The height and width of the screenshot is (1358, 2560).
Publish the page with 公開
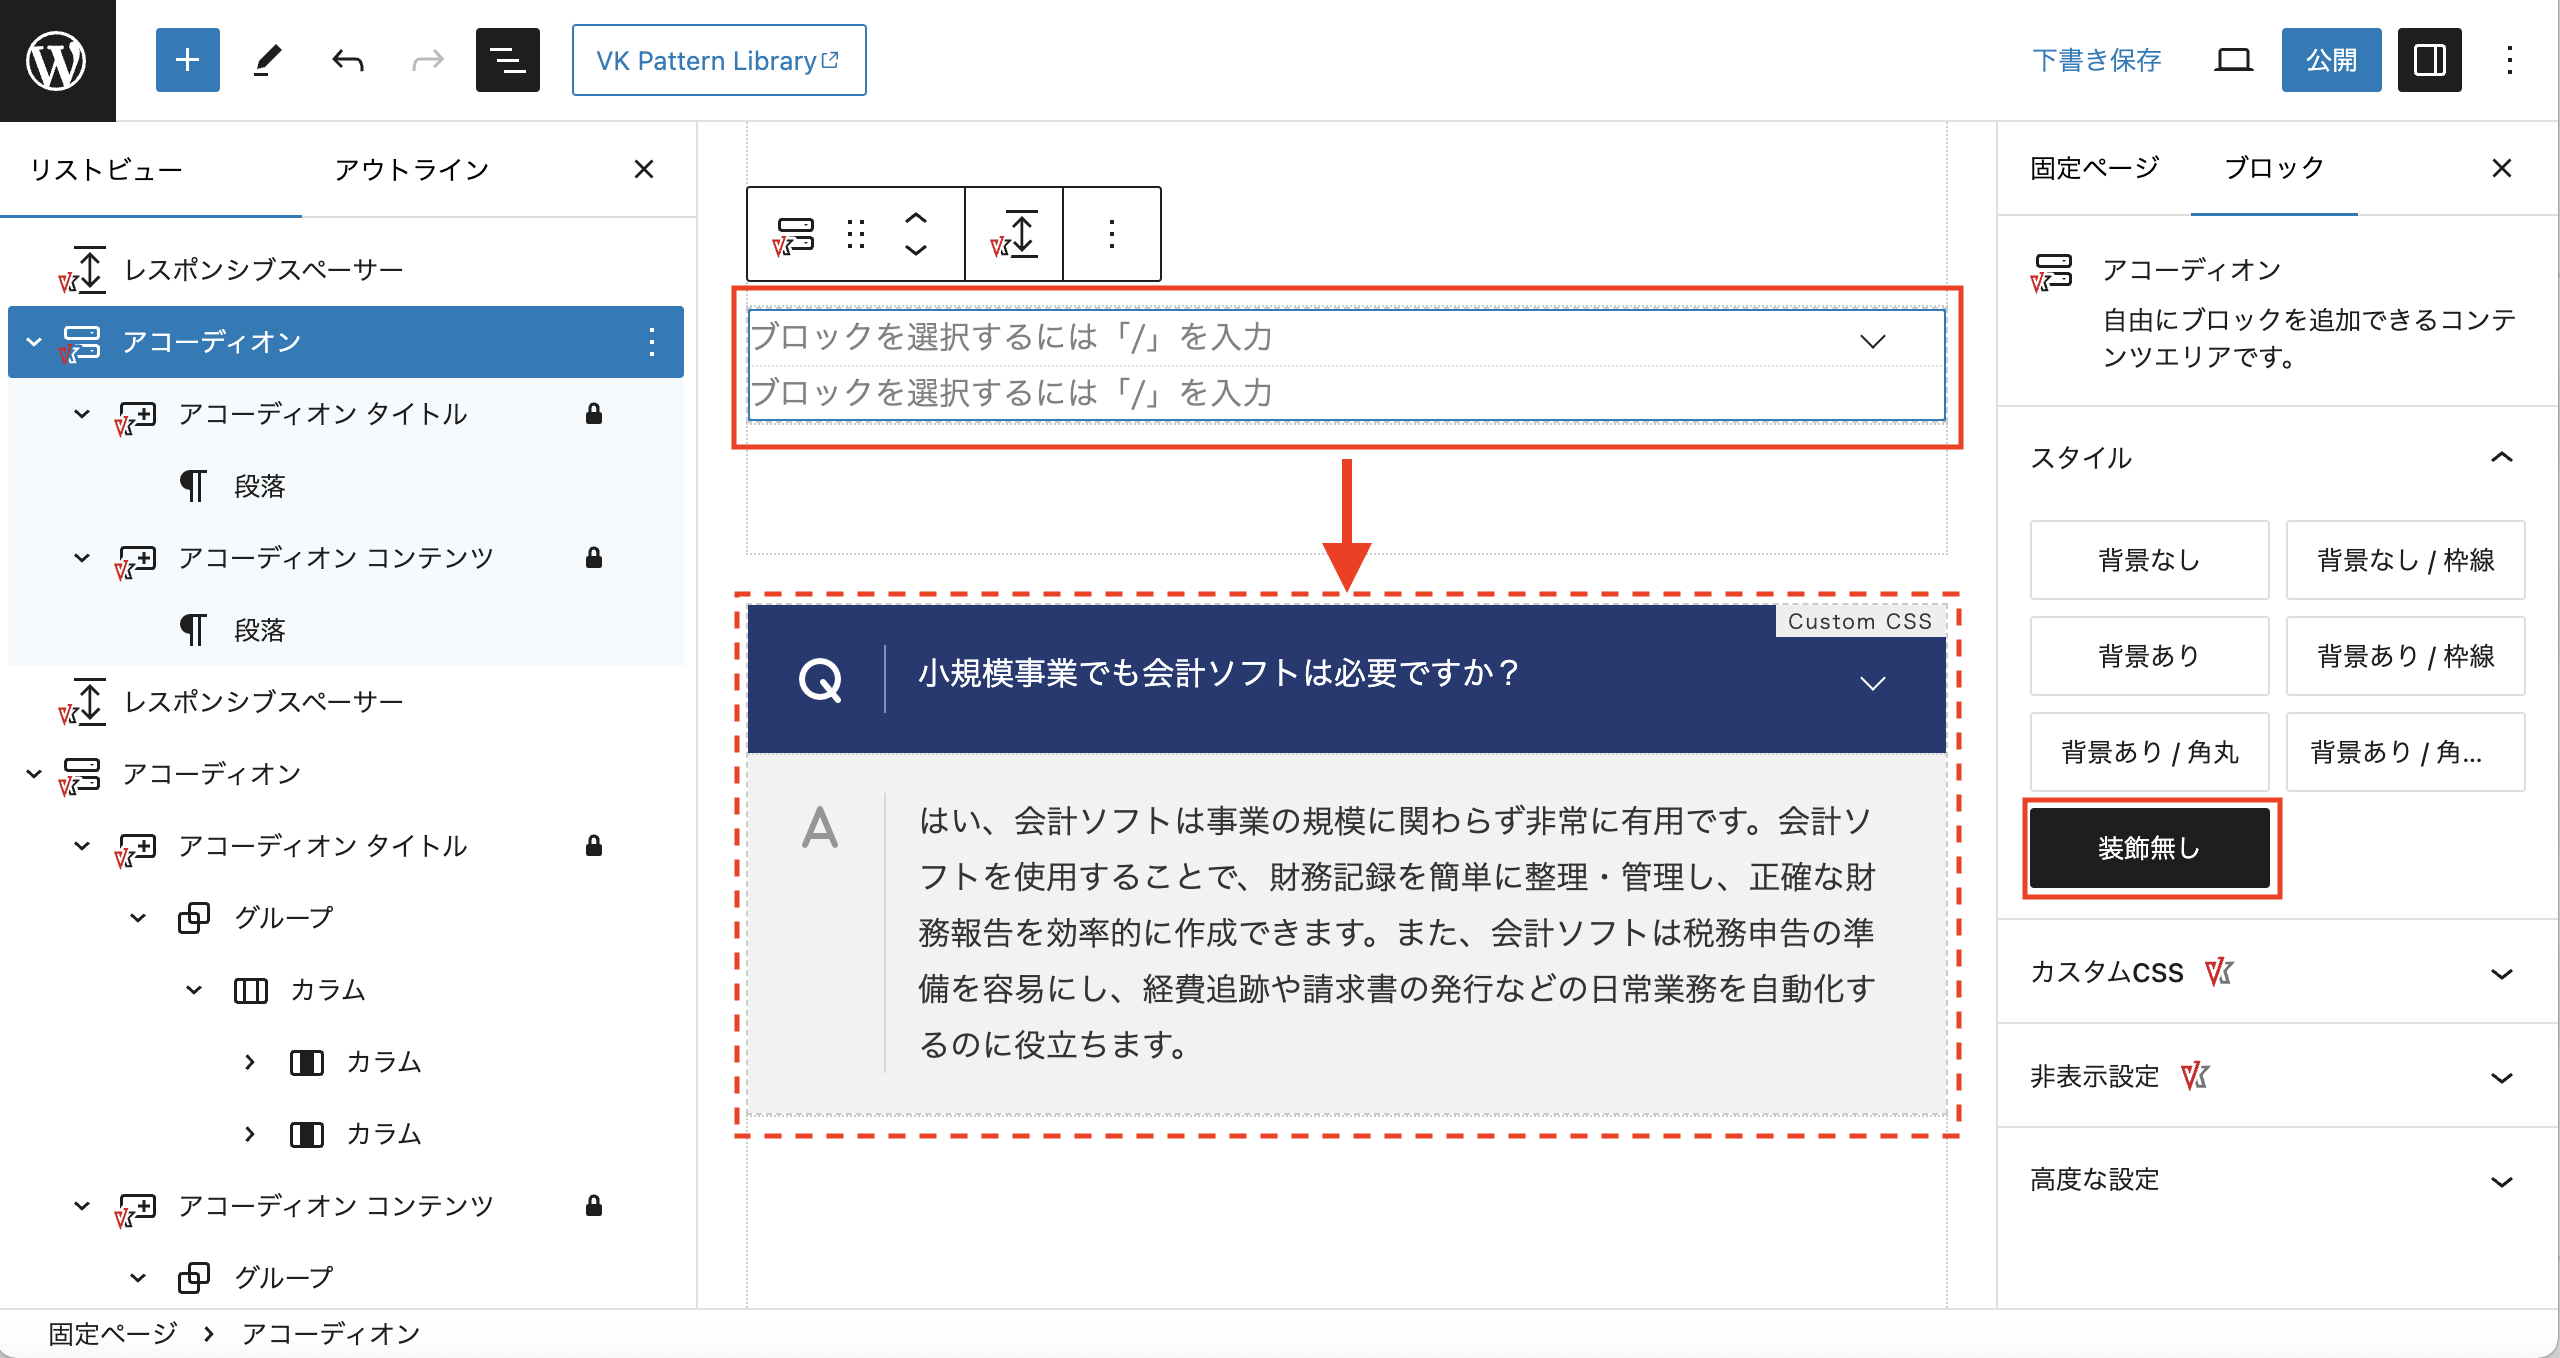coord(2331,60)
